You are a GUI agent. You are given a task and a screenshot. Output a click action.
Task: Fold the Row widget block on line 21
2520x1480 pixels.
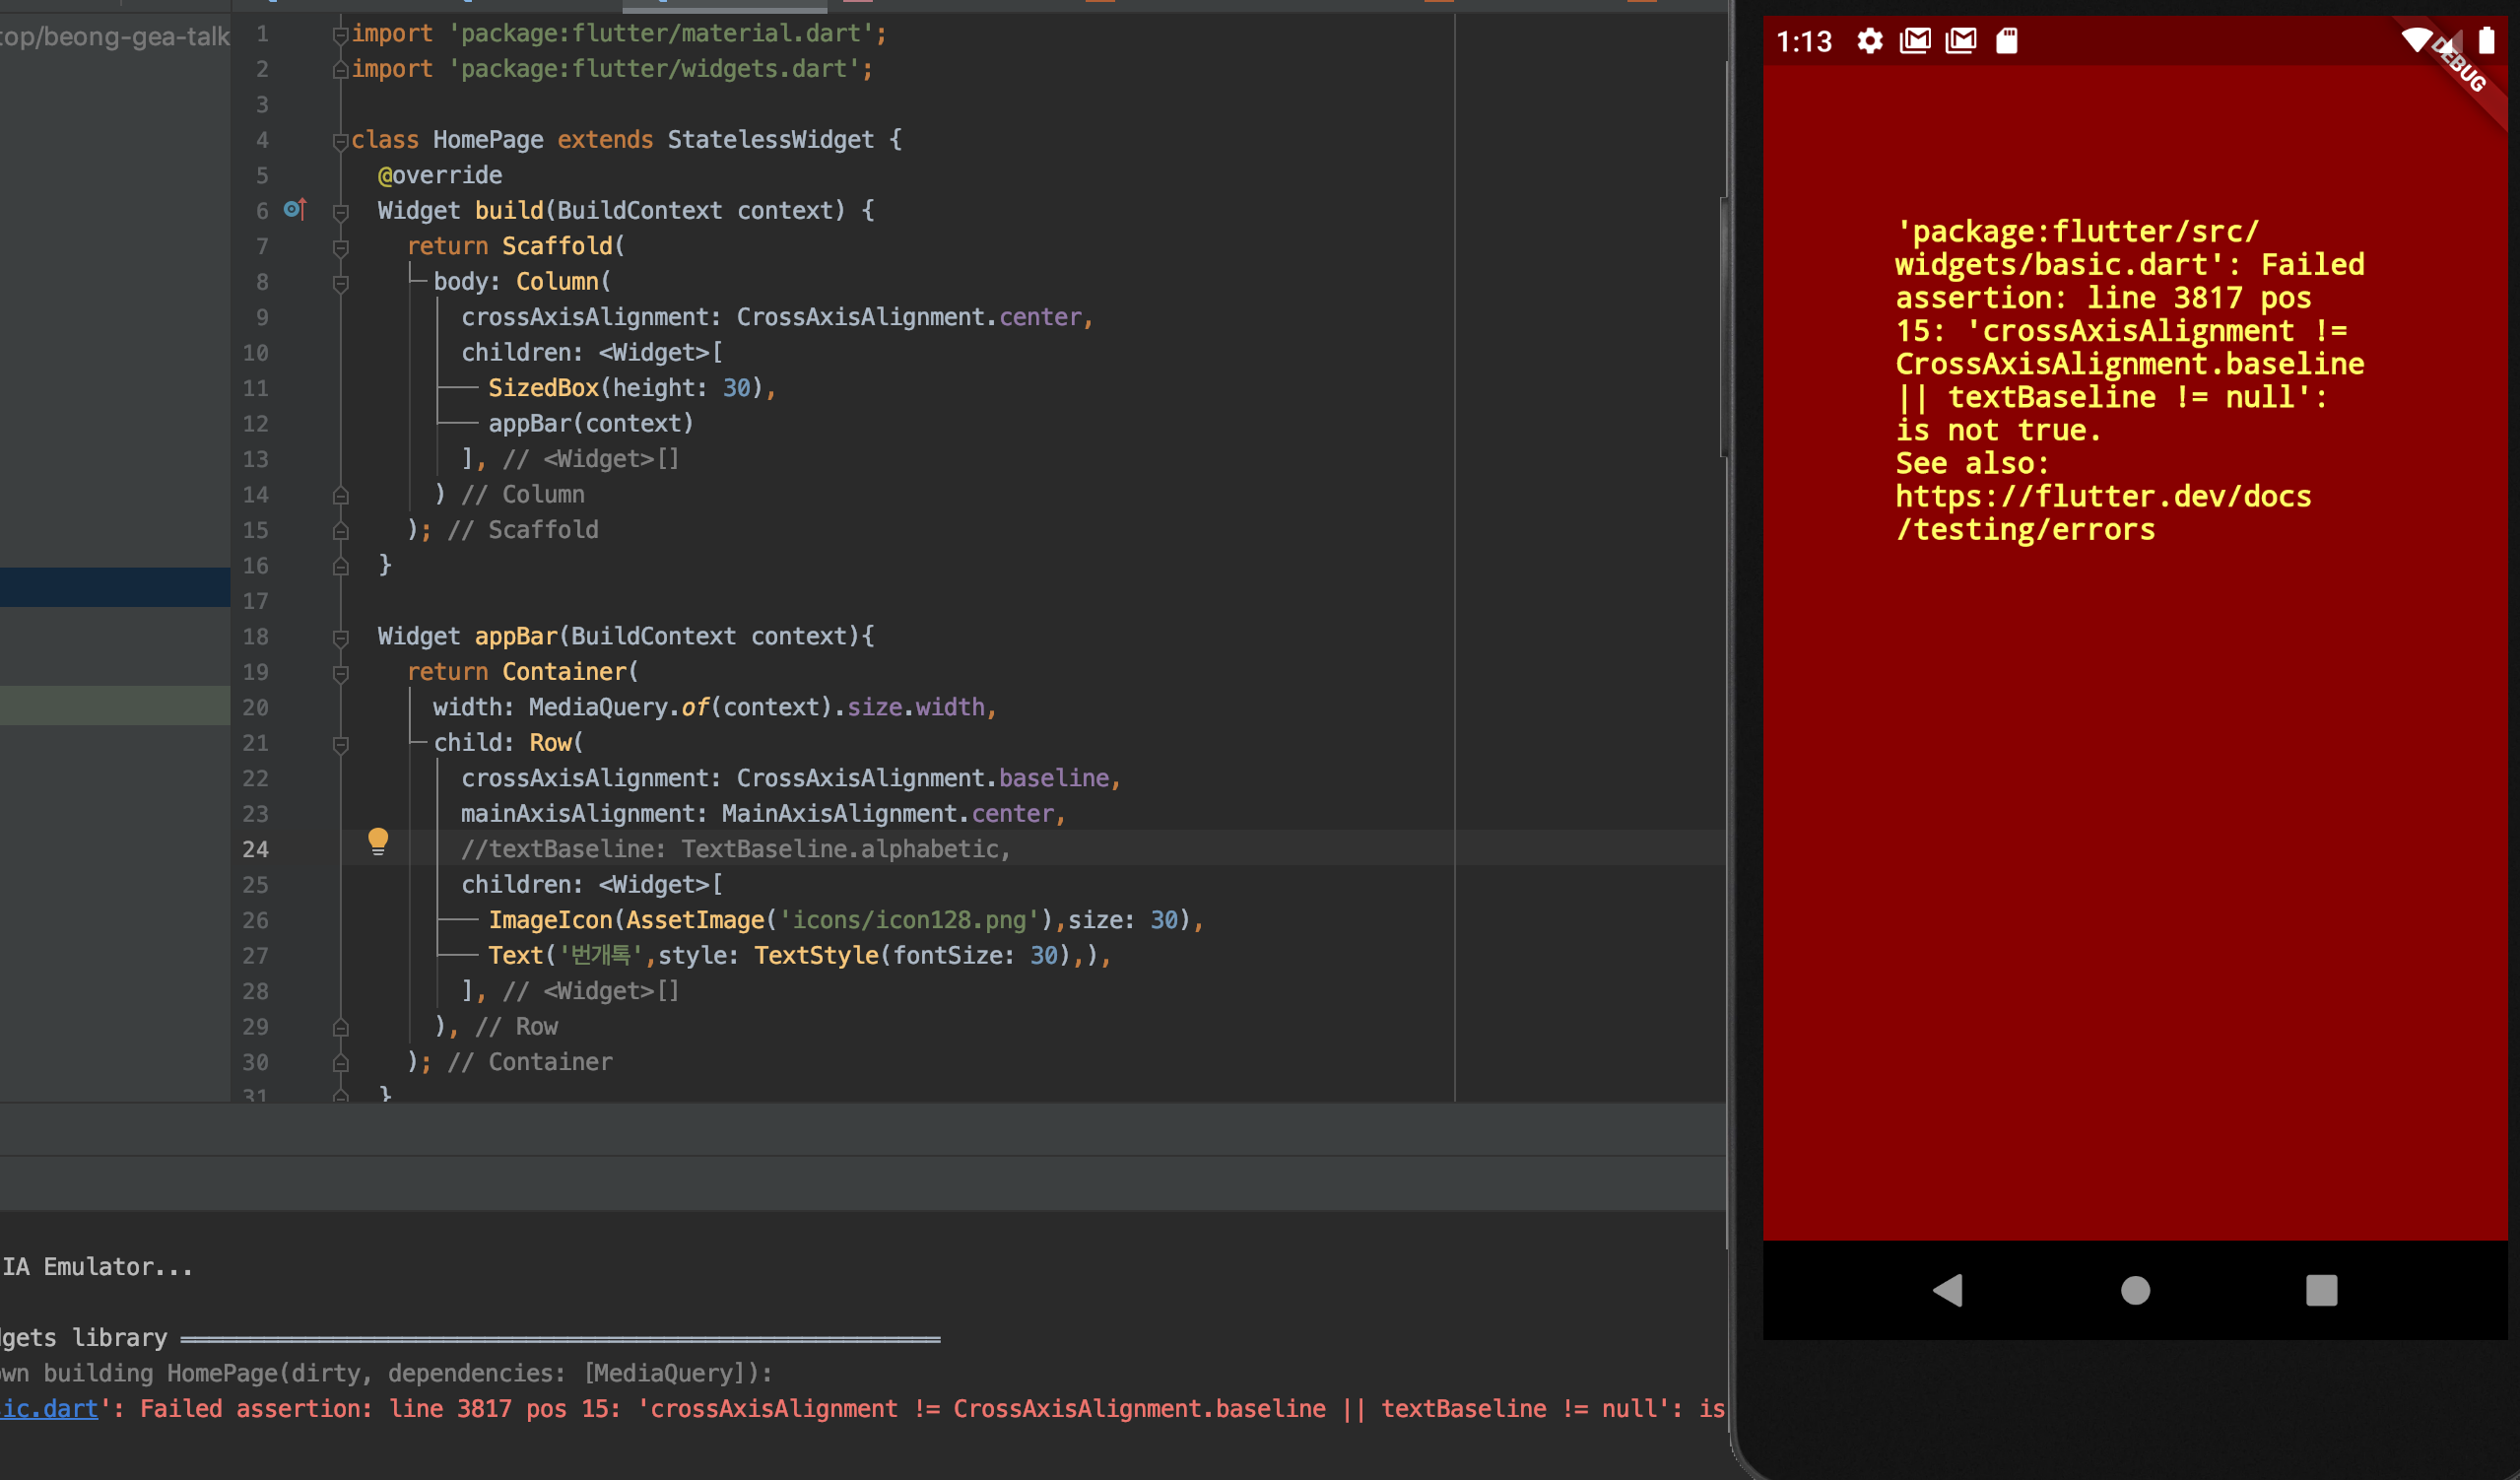click(340, 744)
